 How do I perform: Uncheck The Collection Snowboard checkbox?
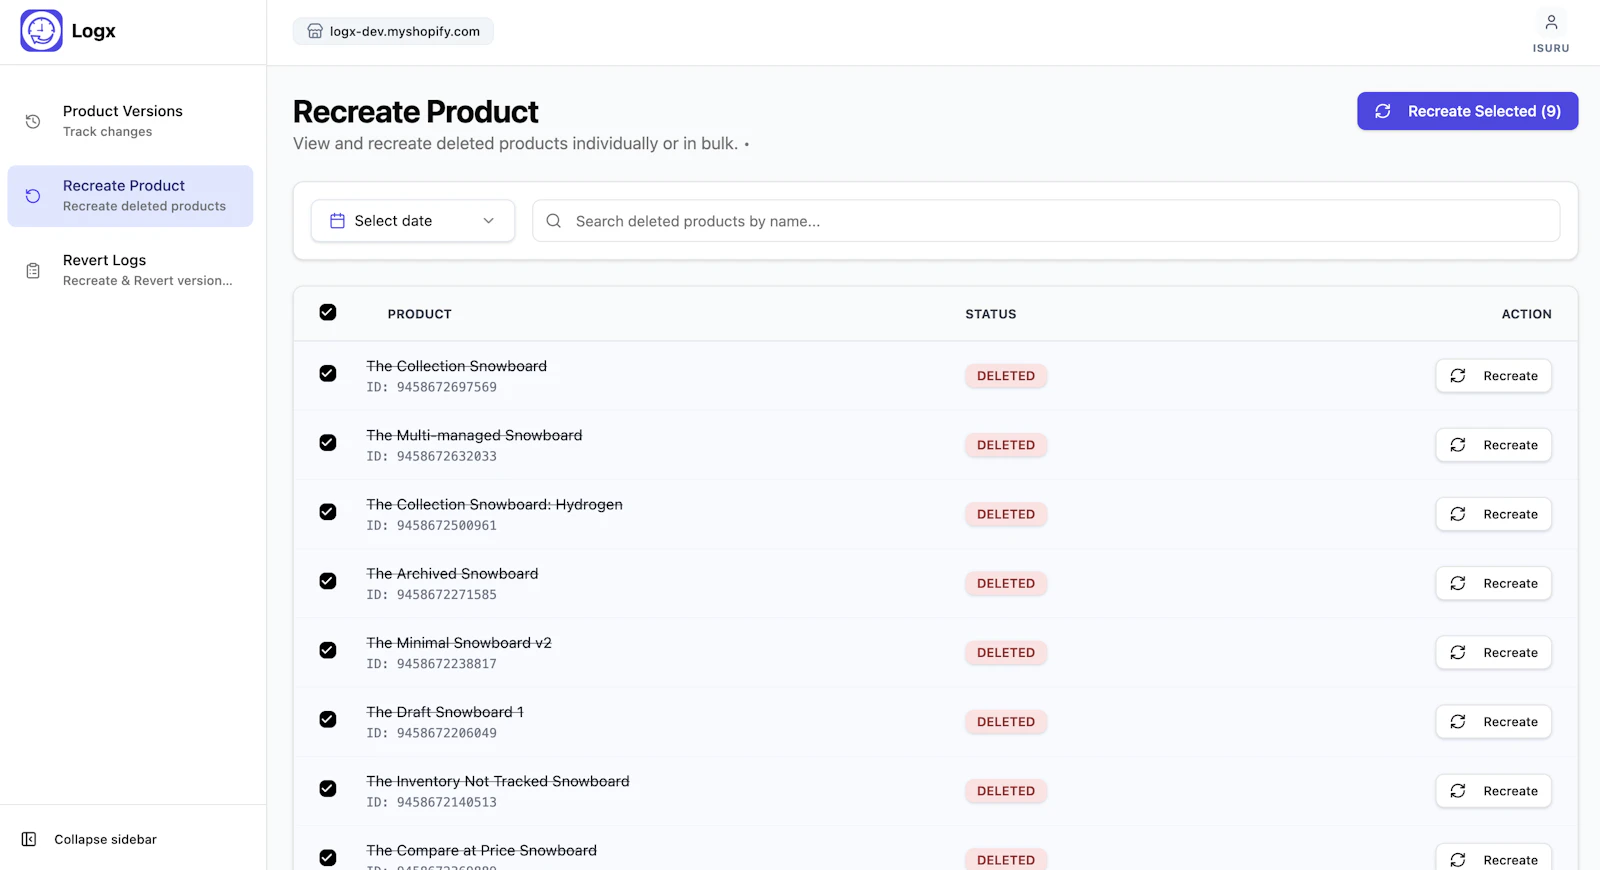[328, 373]
